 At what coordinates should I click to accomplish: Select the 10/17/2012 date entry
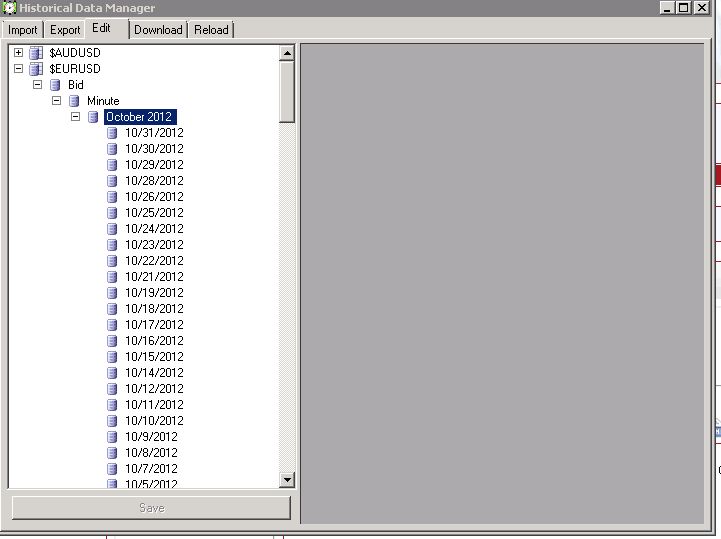click(154, 325)
